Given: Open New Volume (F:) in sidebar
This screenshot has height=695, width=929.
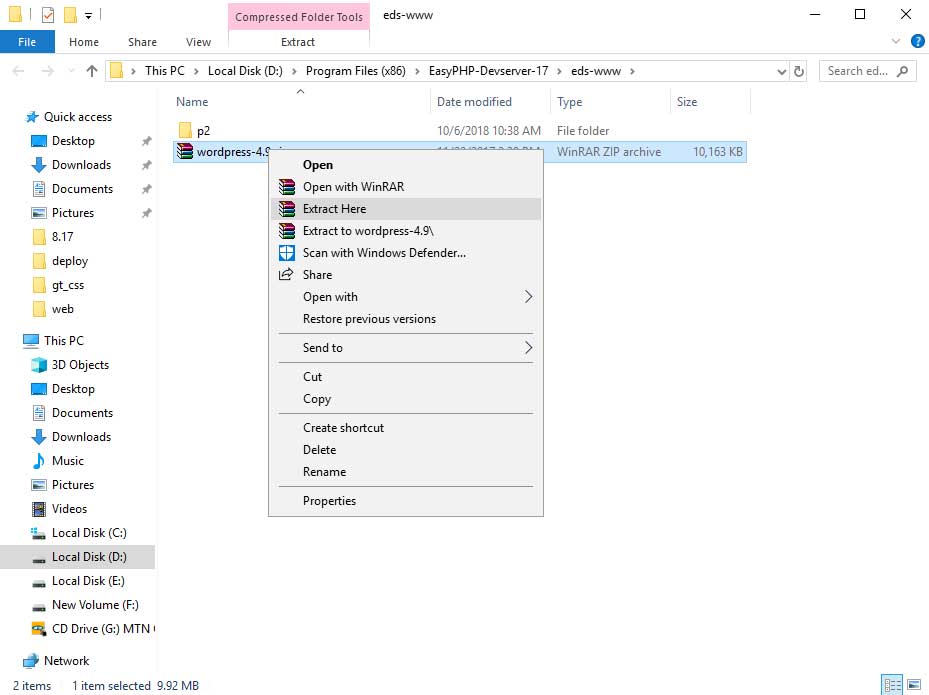Looking at the screenshot, I should pos(95,605).
